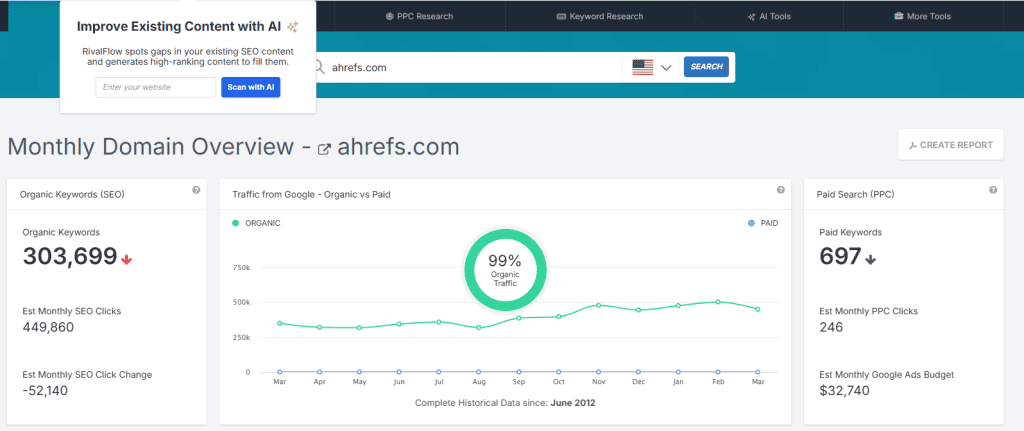Click the Aug organic data point

tap(479, 327)
